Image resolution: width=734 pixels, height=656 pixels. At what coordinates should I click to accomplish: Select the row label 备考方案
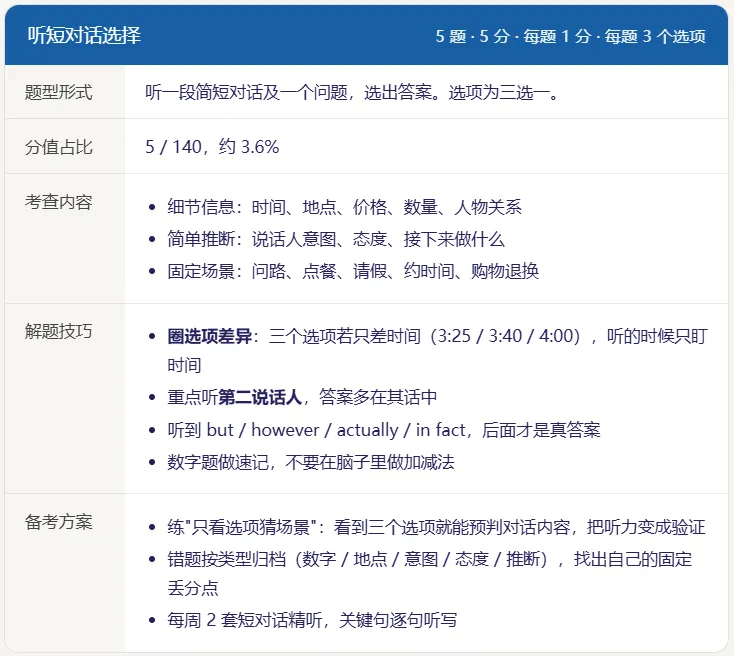point(59,522)
